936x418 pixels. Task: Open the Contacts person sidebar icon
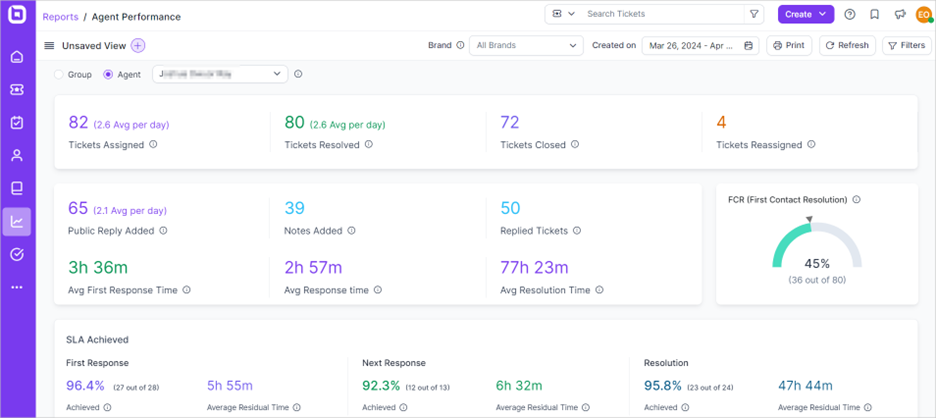tap(17, 156)
